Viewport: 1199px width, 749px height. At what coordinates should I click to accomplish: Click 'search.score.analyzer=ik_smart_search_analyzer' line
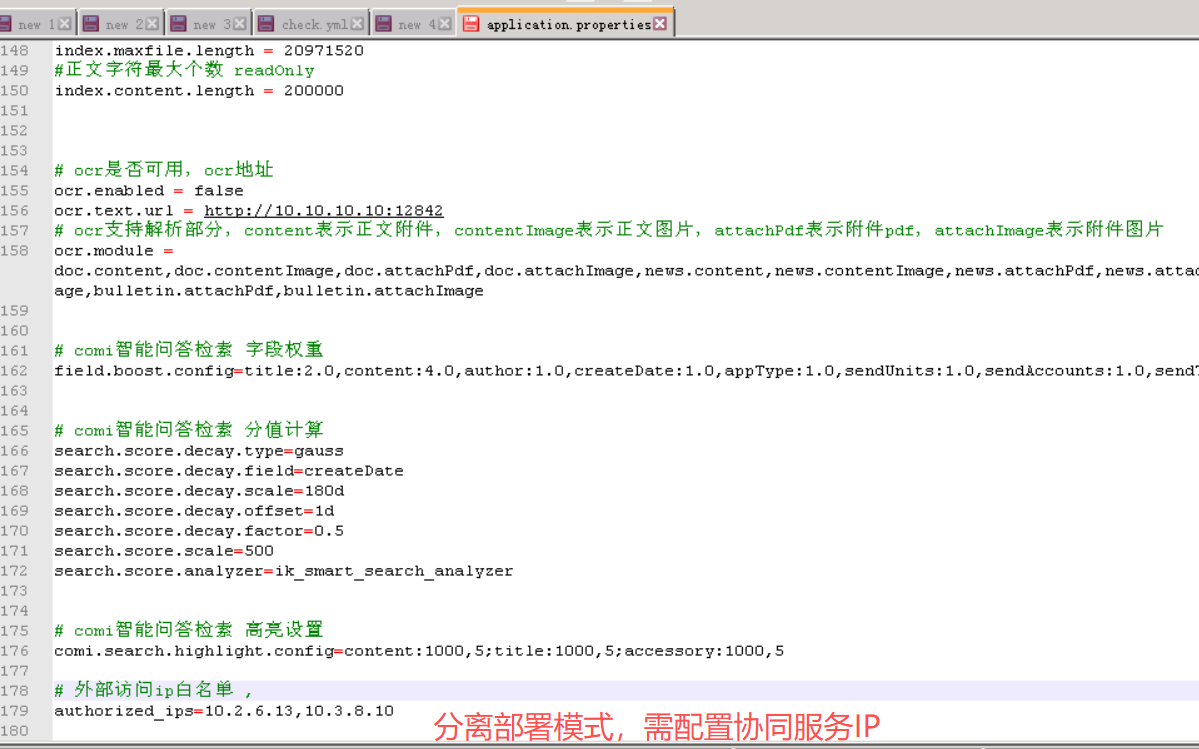pyautogui.click(x=284, y=571)
